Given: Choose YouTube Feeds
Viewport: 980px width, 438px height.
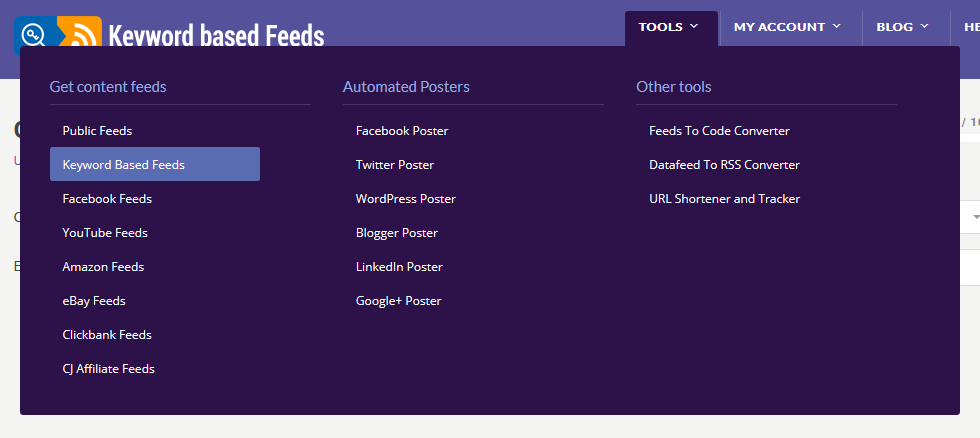Looking at the screenshot, I should (105, 232).
